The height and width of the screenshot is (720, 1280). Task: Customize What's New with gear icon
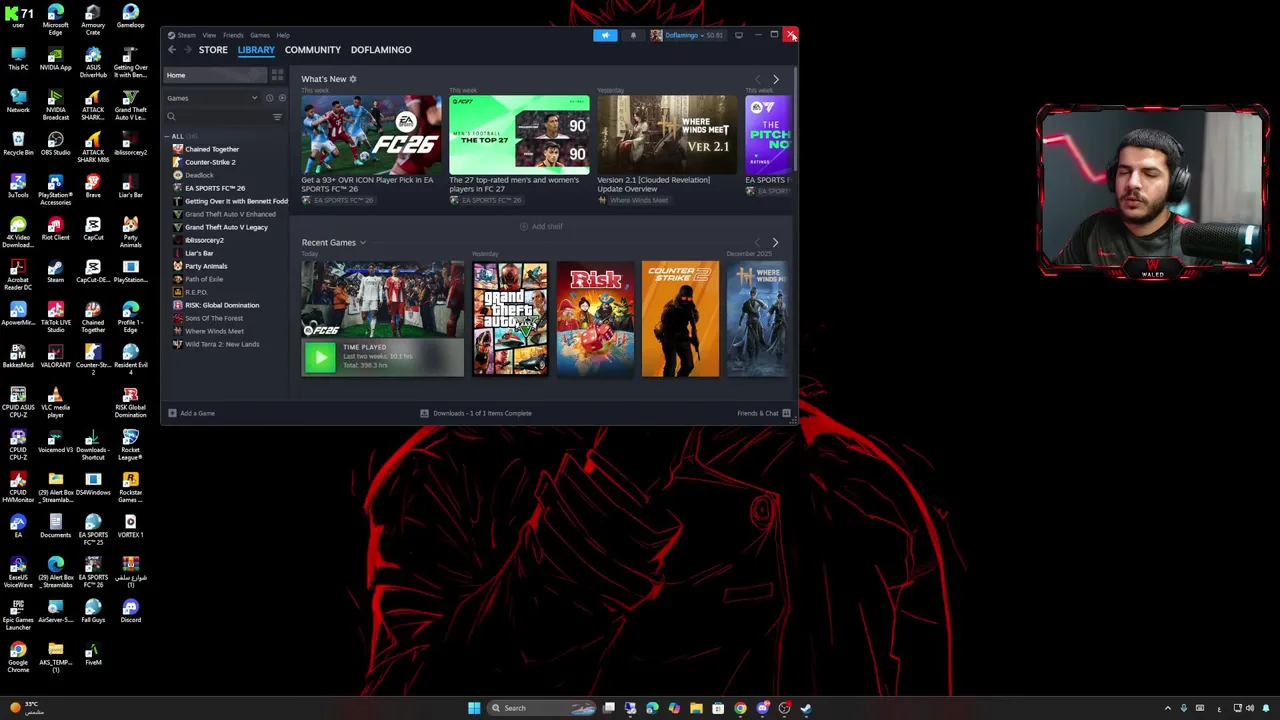[352, 79]
